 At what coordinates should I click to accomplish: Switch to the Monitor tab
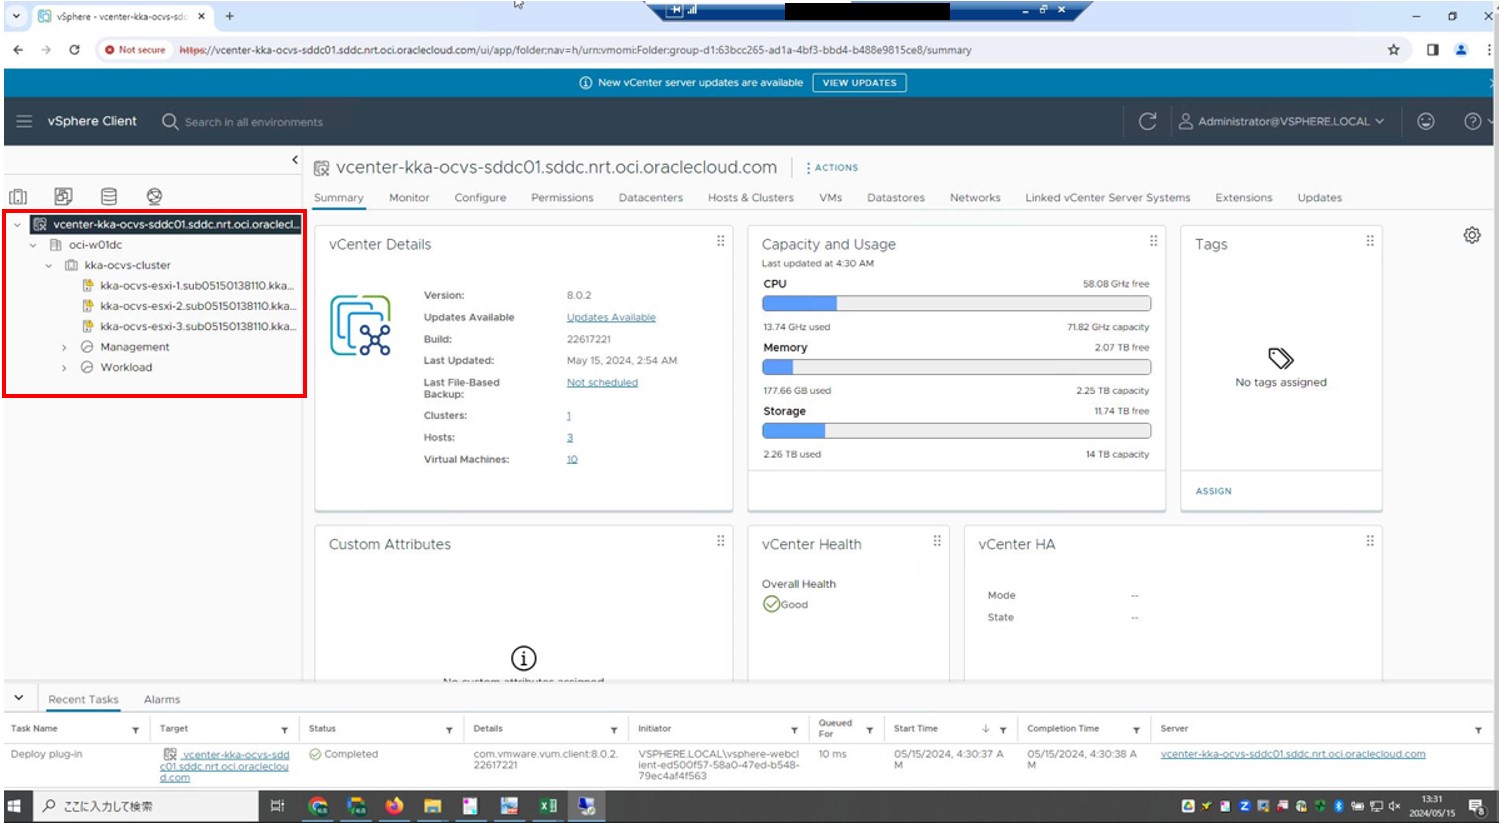(409, 198)
